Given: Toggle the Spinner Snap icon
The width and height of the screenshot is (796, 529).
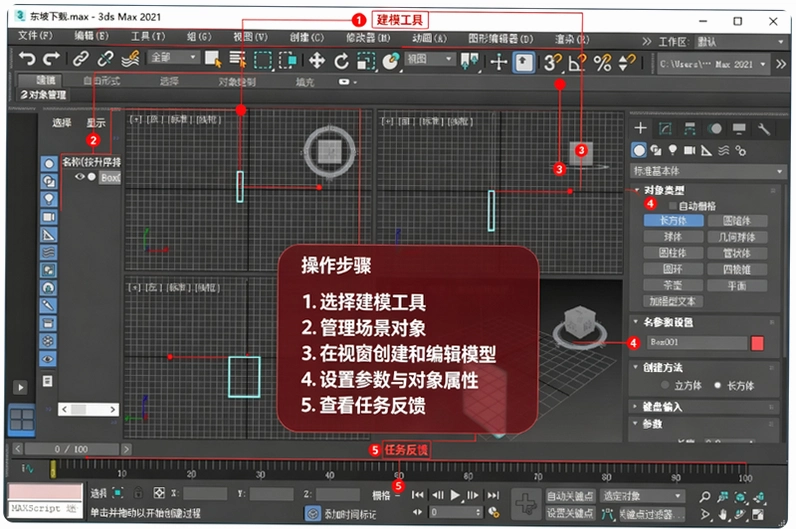Looking at the screenshot, I should pyautogui.click(x=627, y=63).
